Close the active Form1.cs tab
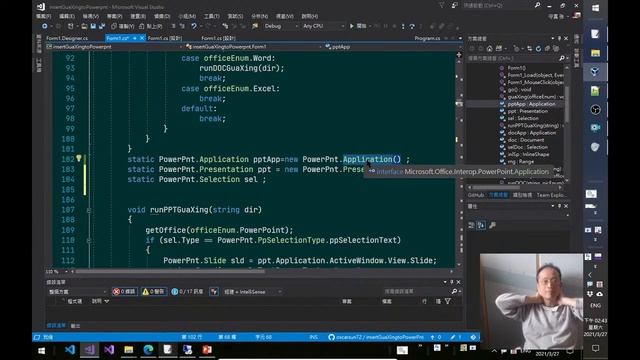Image resolution: width=640 pixels, height=360 pixels. (142, 38)
